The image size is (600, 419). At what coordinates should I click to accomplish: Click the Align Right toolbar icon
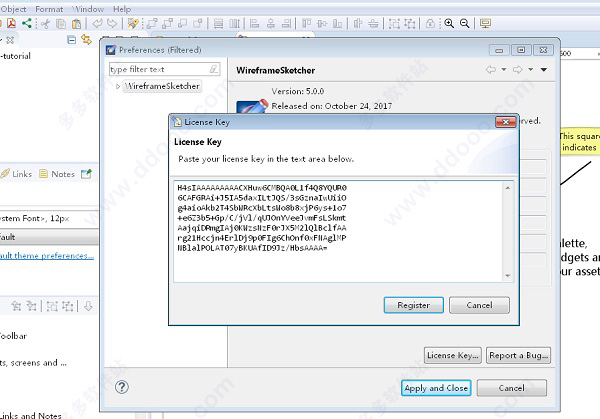coord(286,24)
